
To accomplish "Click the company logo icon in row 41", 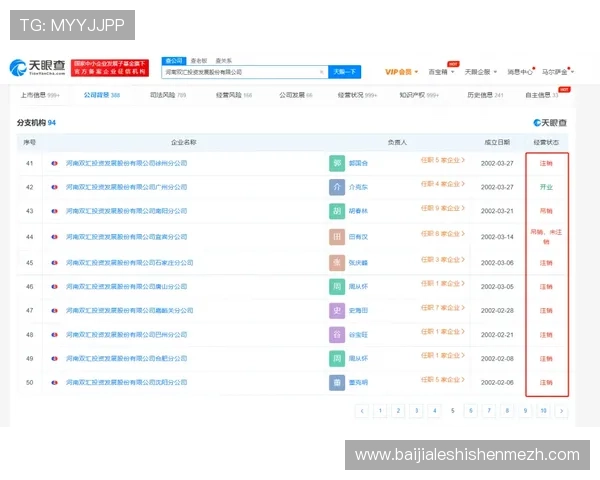I will (54, 163).
